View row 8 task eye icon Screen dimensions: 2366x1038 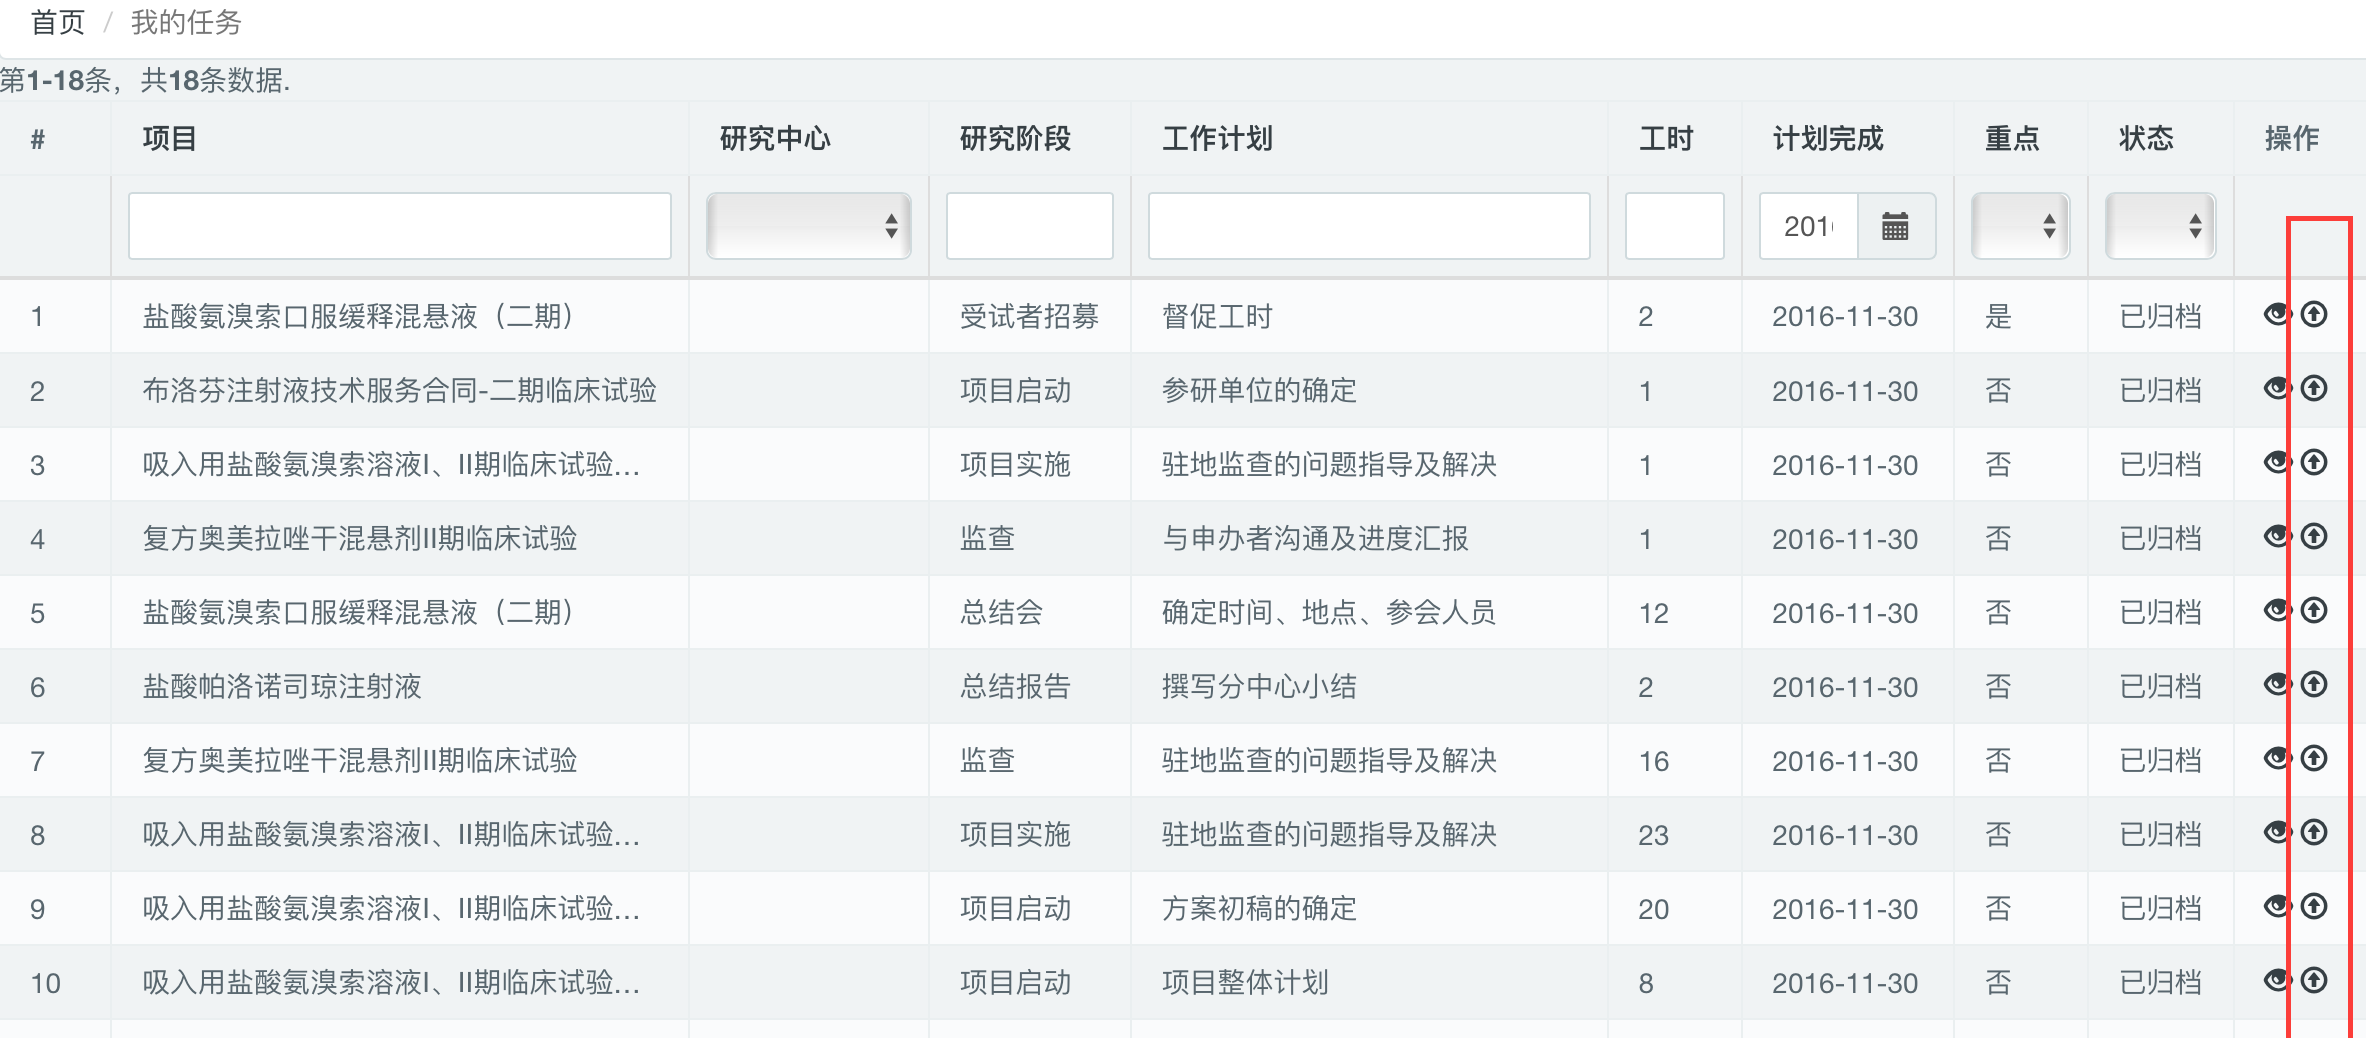[x=2277, y=833]
